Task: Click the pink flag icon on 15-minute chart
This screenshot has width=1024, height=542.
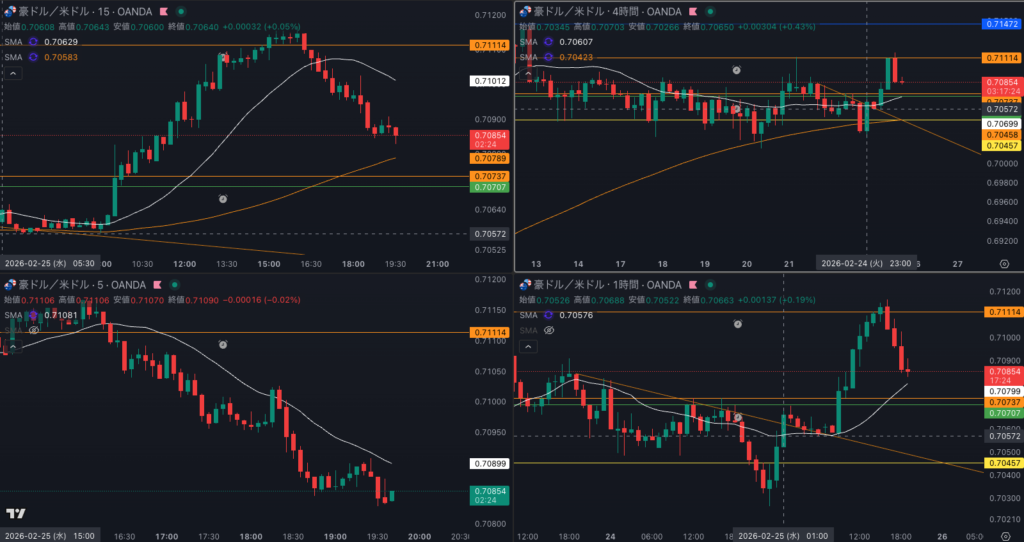Action: 162,11
